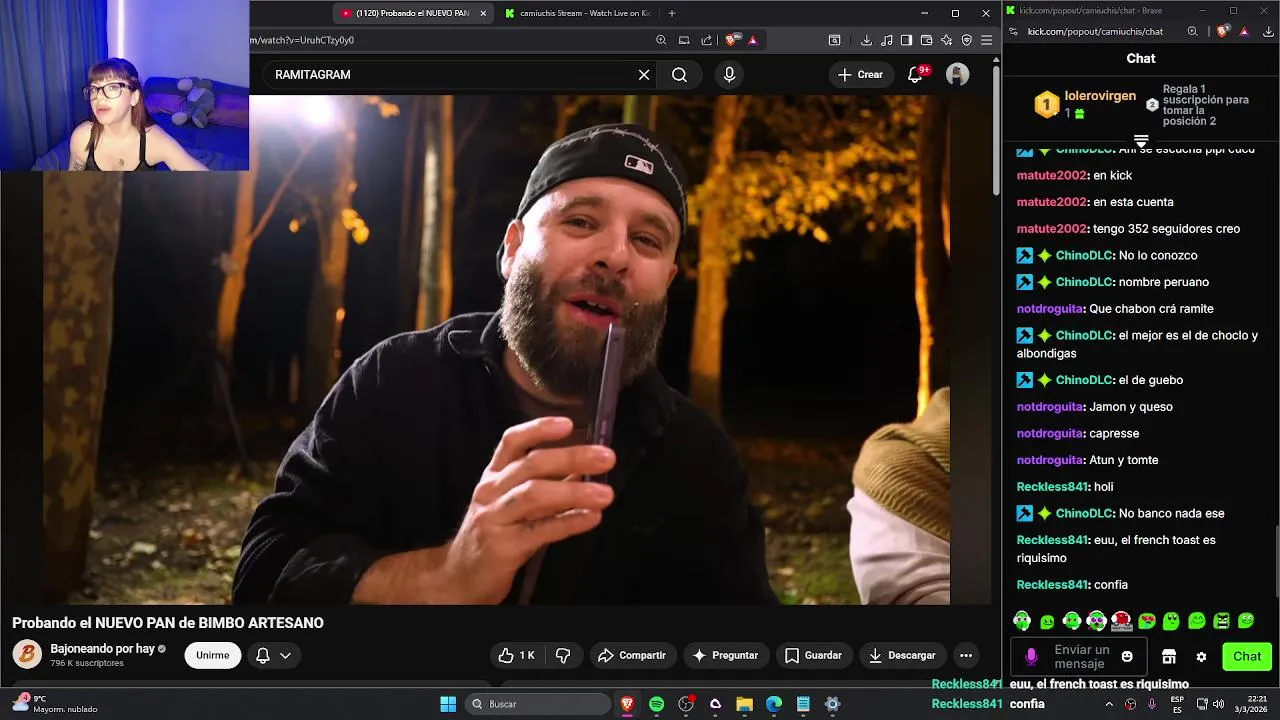Click the Descargar download button
The image size is (1280, 720).
pos(902,656)
